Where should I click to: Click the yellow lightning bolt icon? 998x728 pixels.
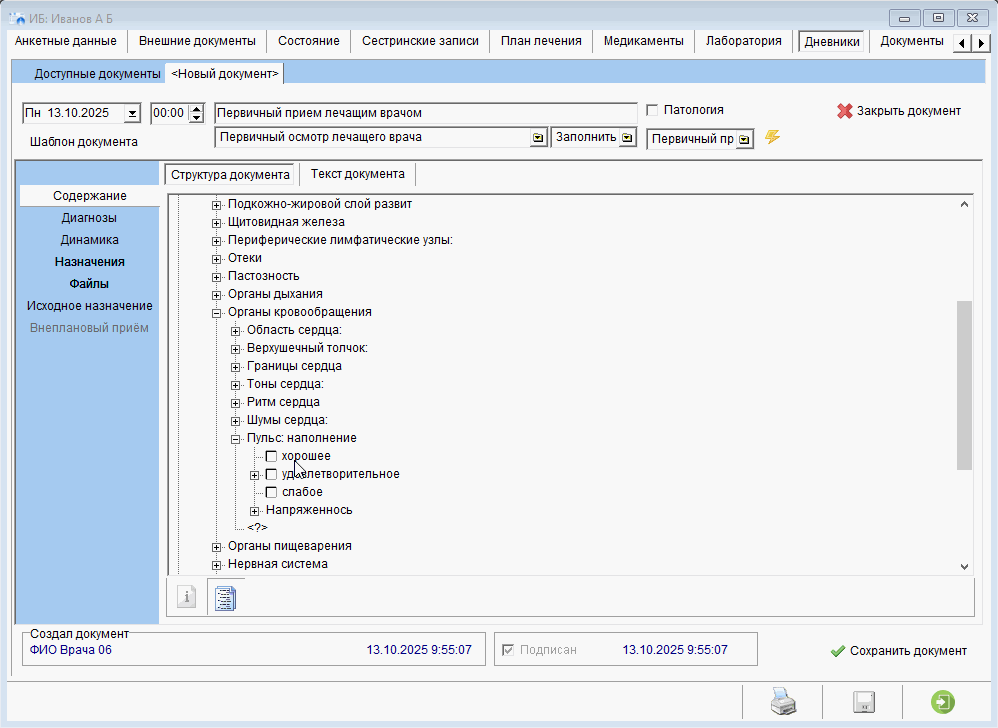tap(772, 137)
